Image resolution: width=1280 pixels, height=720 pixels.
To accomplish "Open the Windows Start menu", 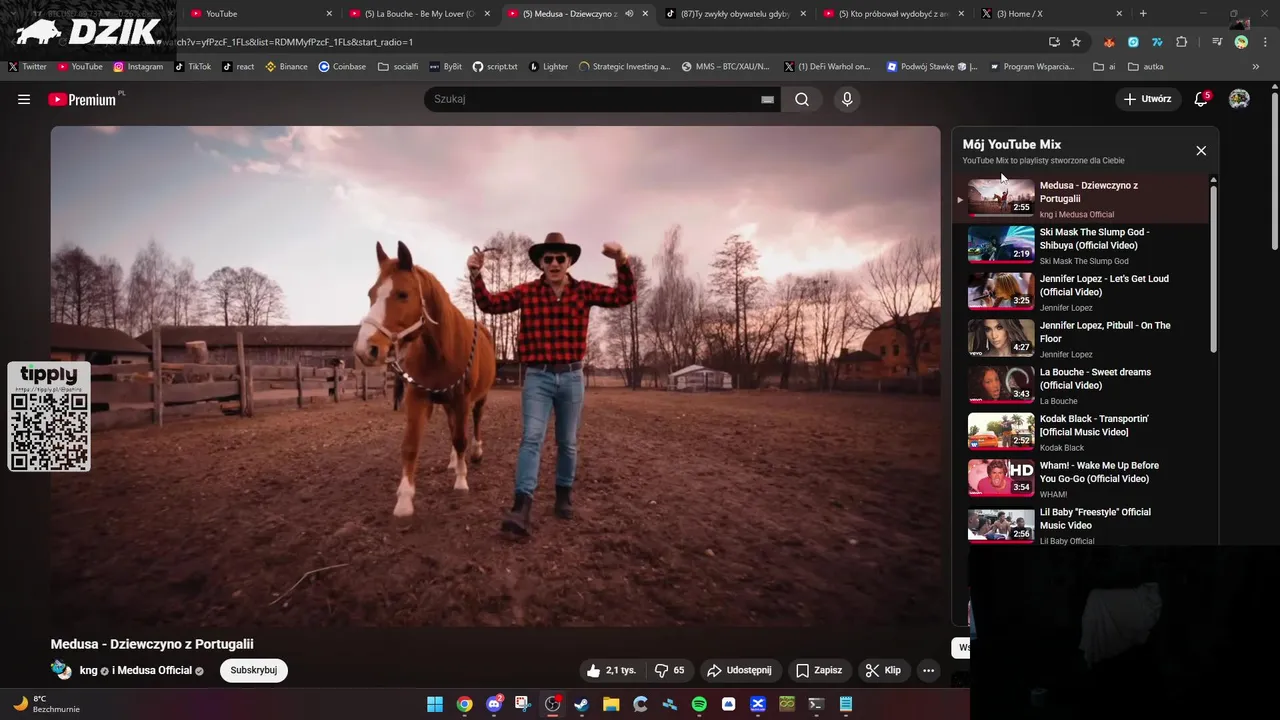I will pyautogui.click(x=435, y=704).
